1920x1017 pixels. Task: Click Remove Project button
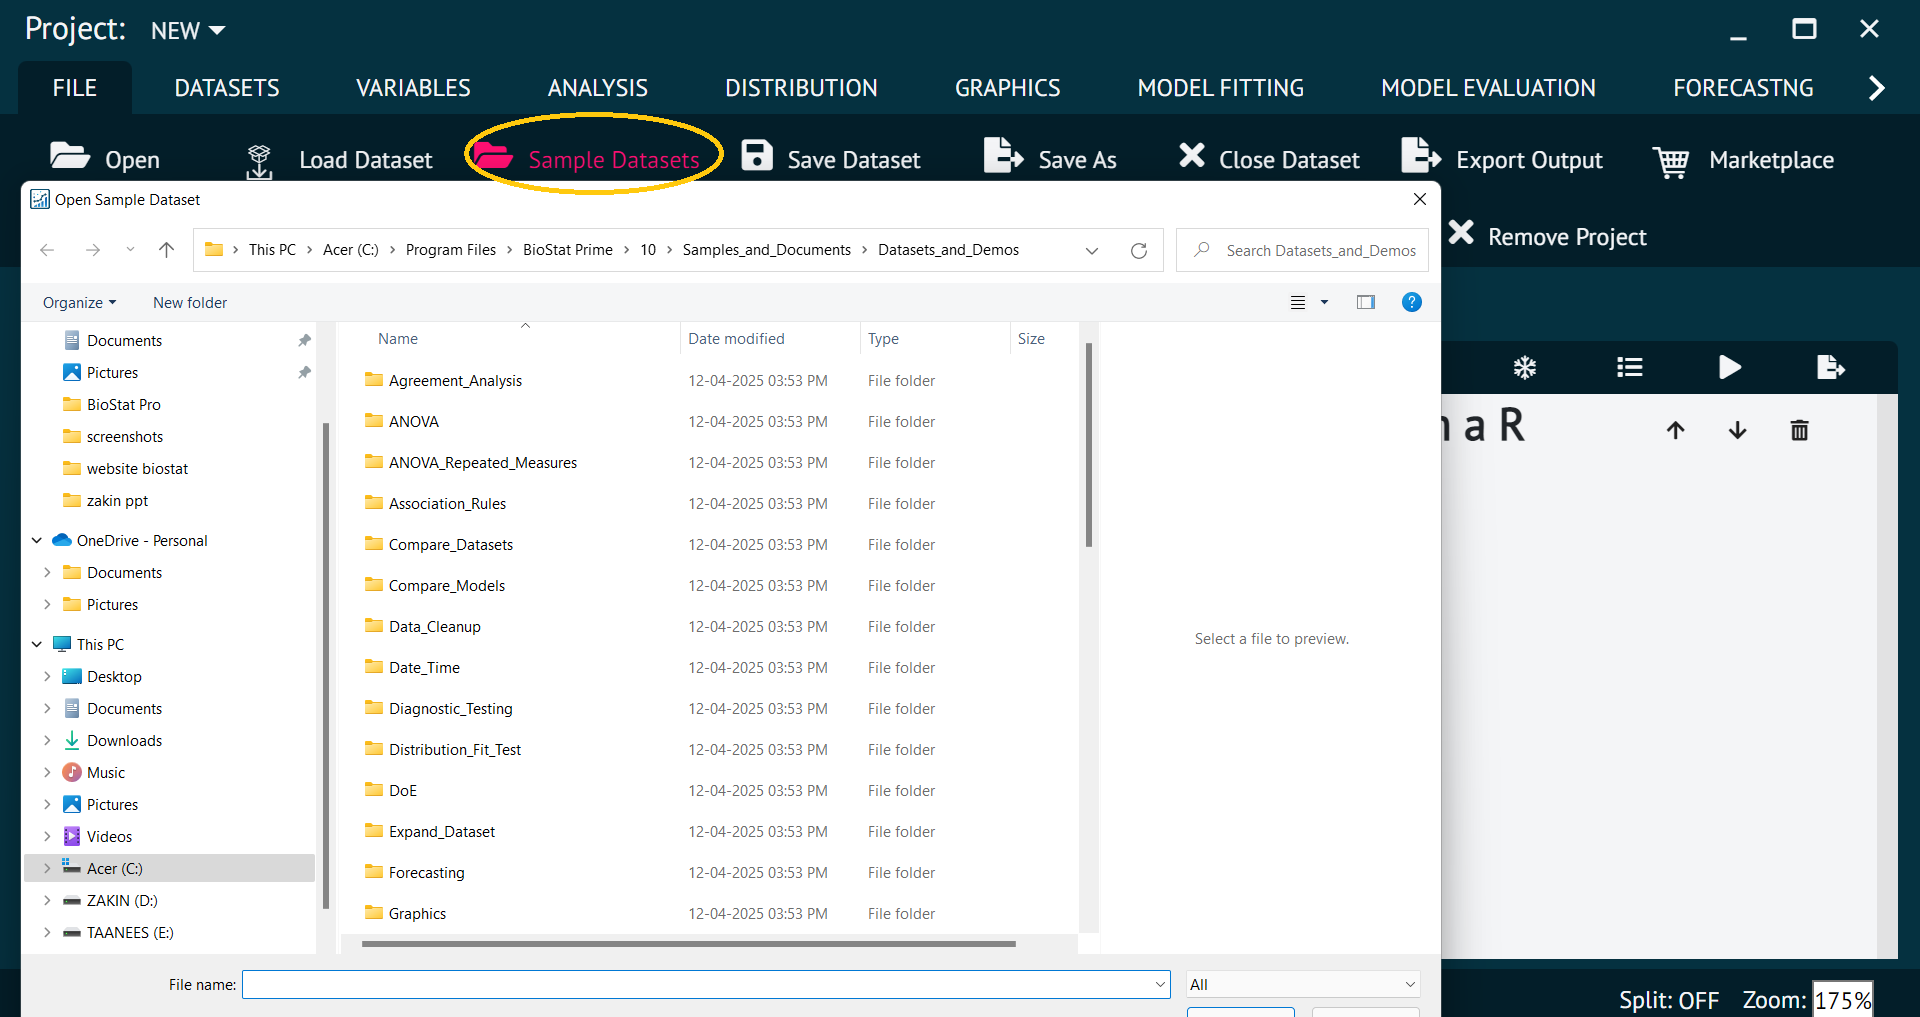pos(1547,236)
